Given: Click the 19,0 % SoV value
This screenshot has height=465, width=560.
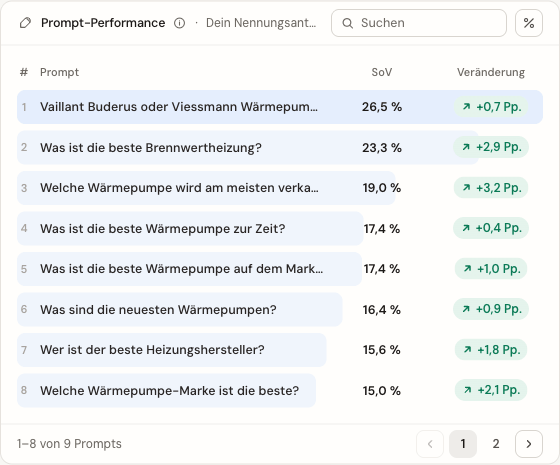Looking at the screenshot, I should [382, 188].
